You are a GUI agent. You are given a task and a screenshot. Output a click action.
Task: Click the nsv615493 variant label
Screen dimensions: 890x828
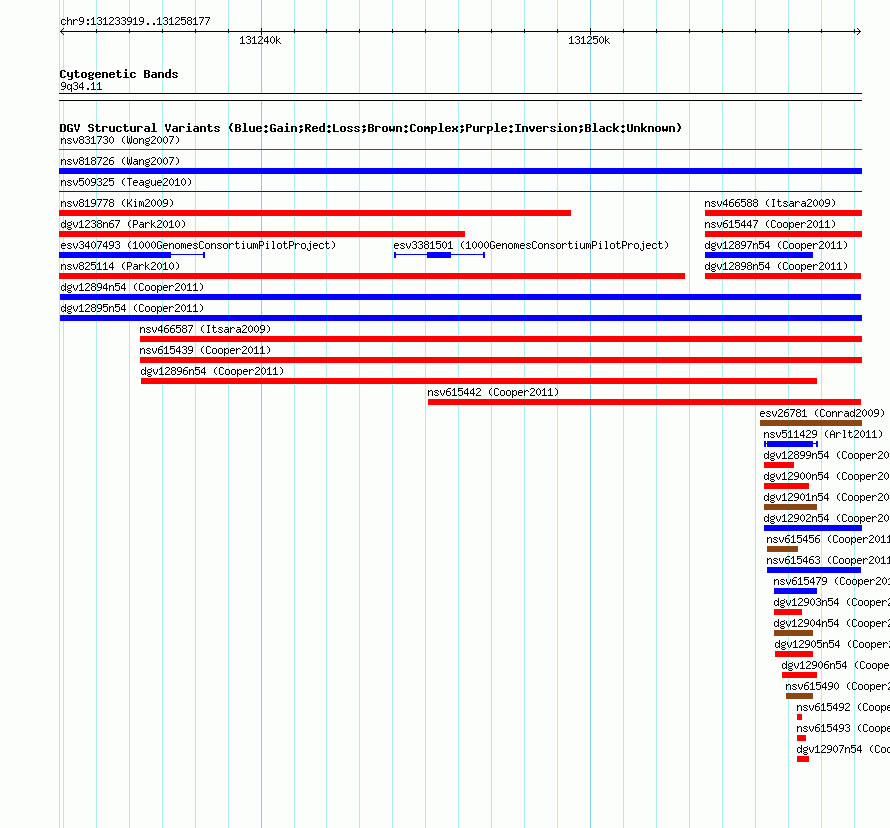point(843,728)
